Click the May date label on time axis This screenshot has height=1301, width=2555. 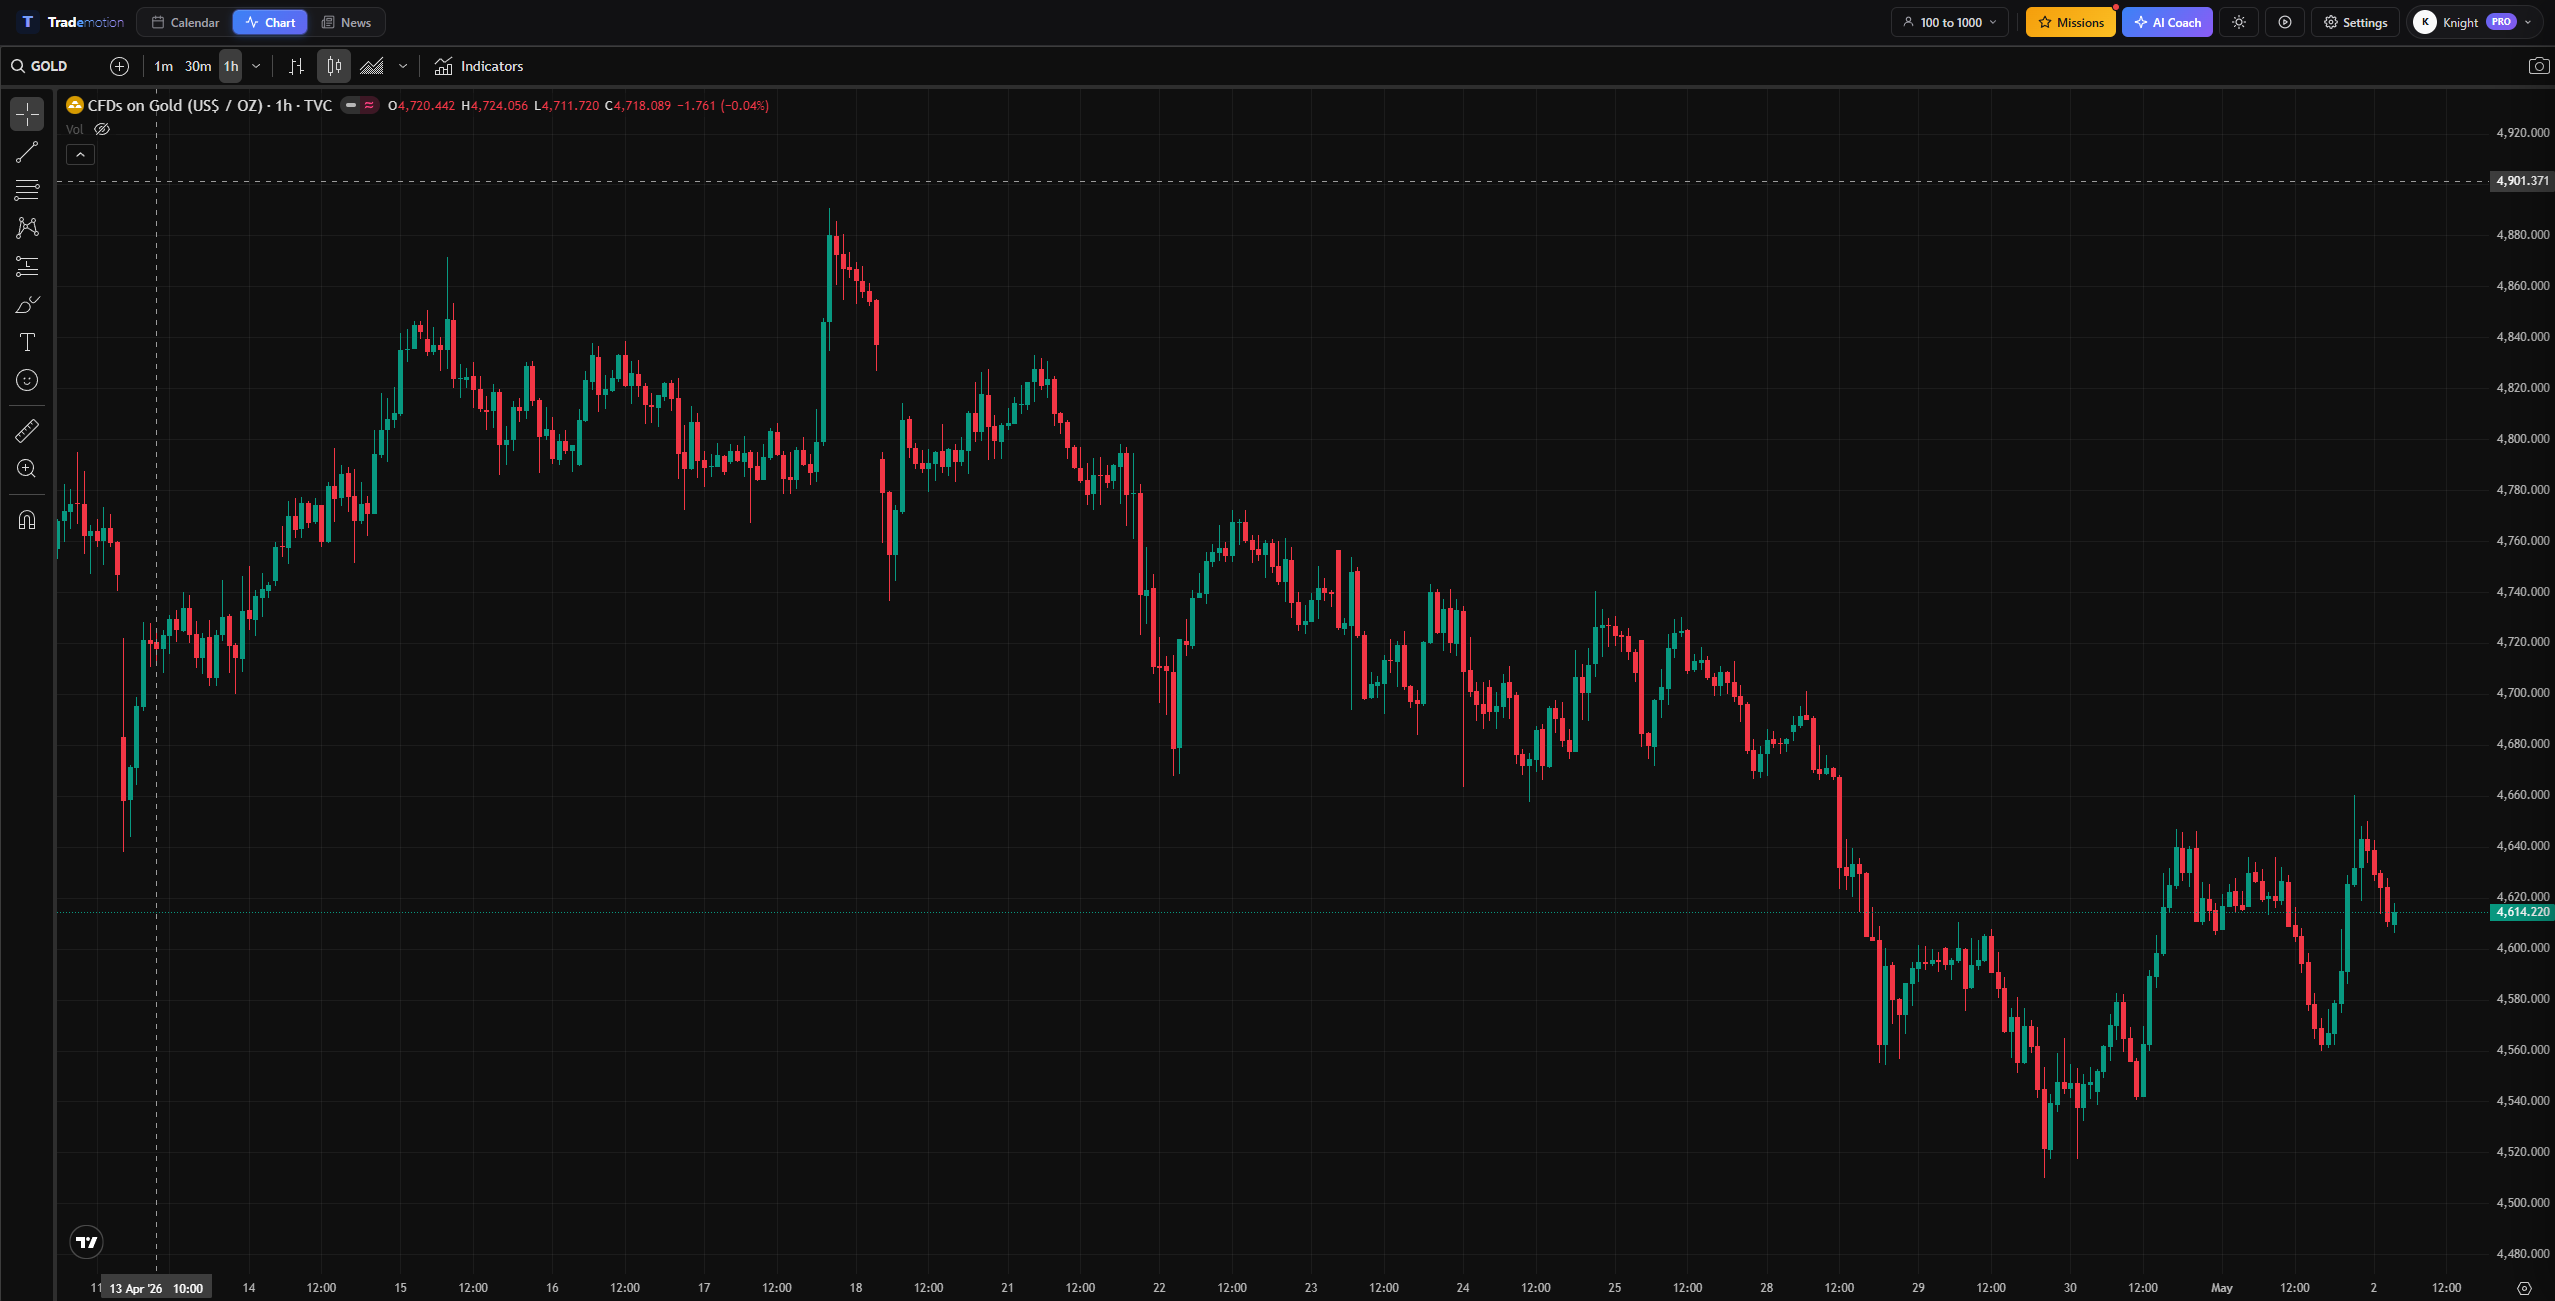2221,1288
